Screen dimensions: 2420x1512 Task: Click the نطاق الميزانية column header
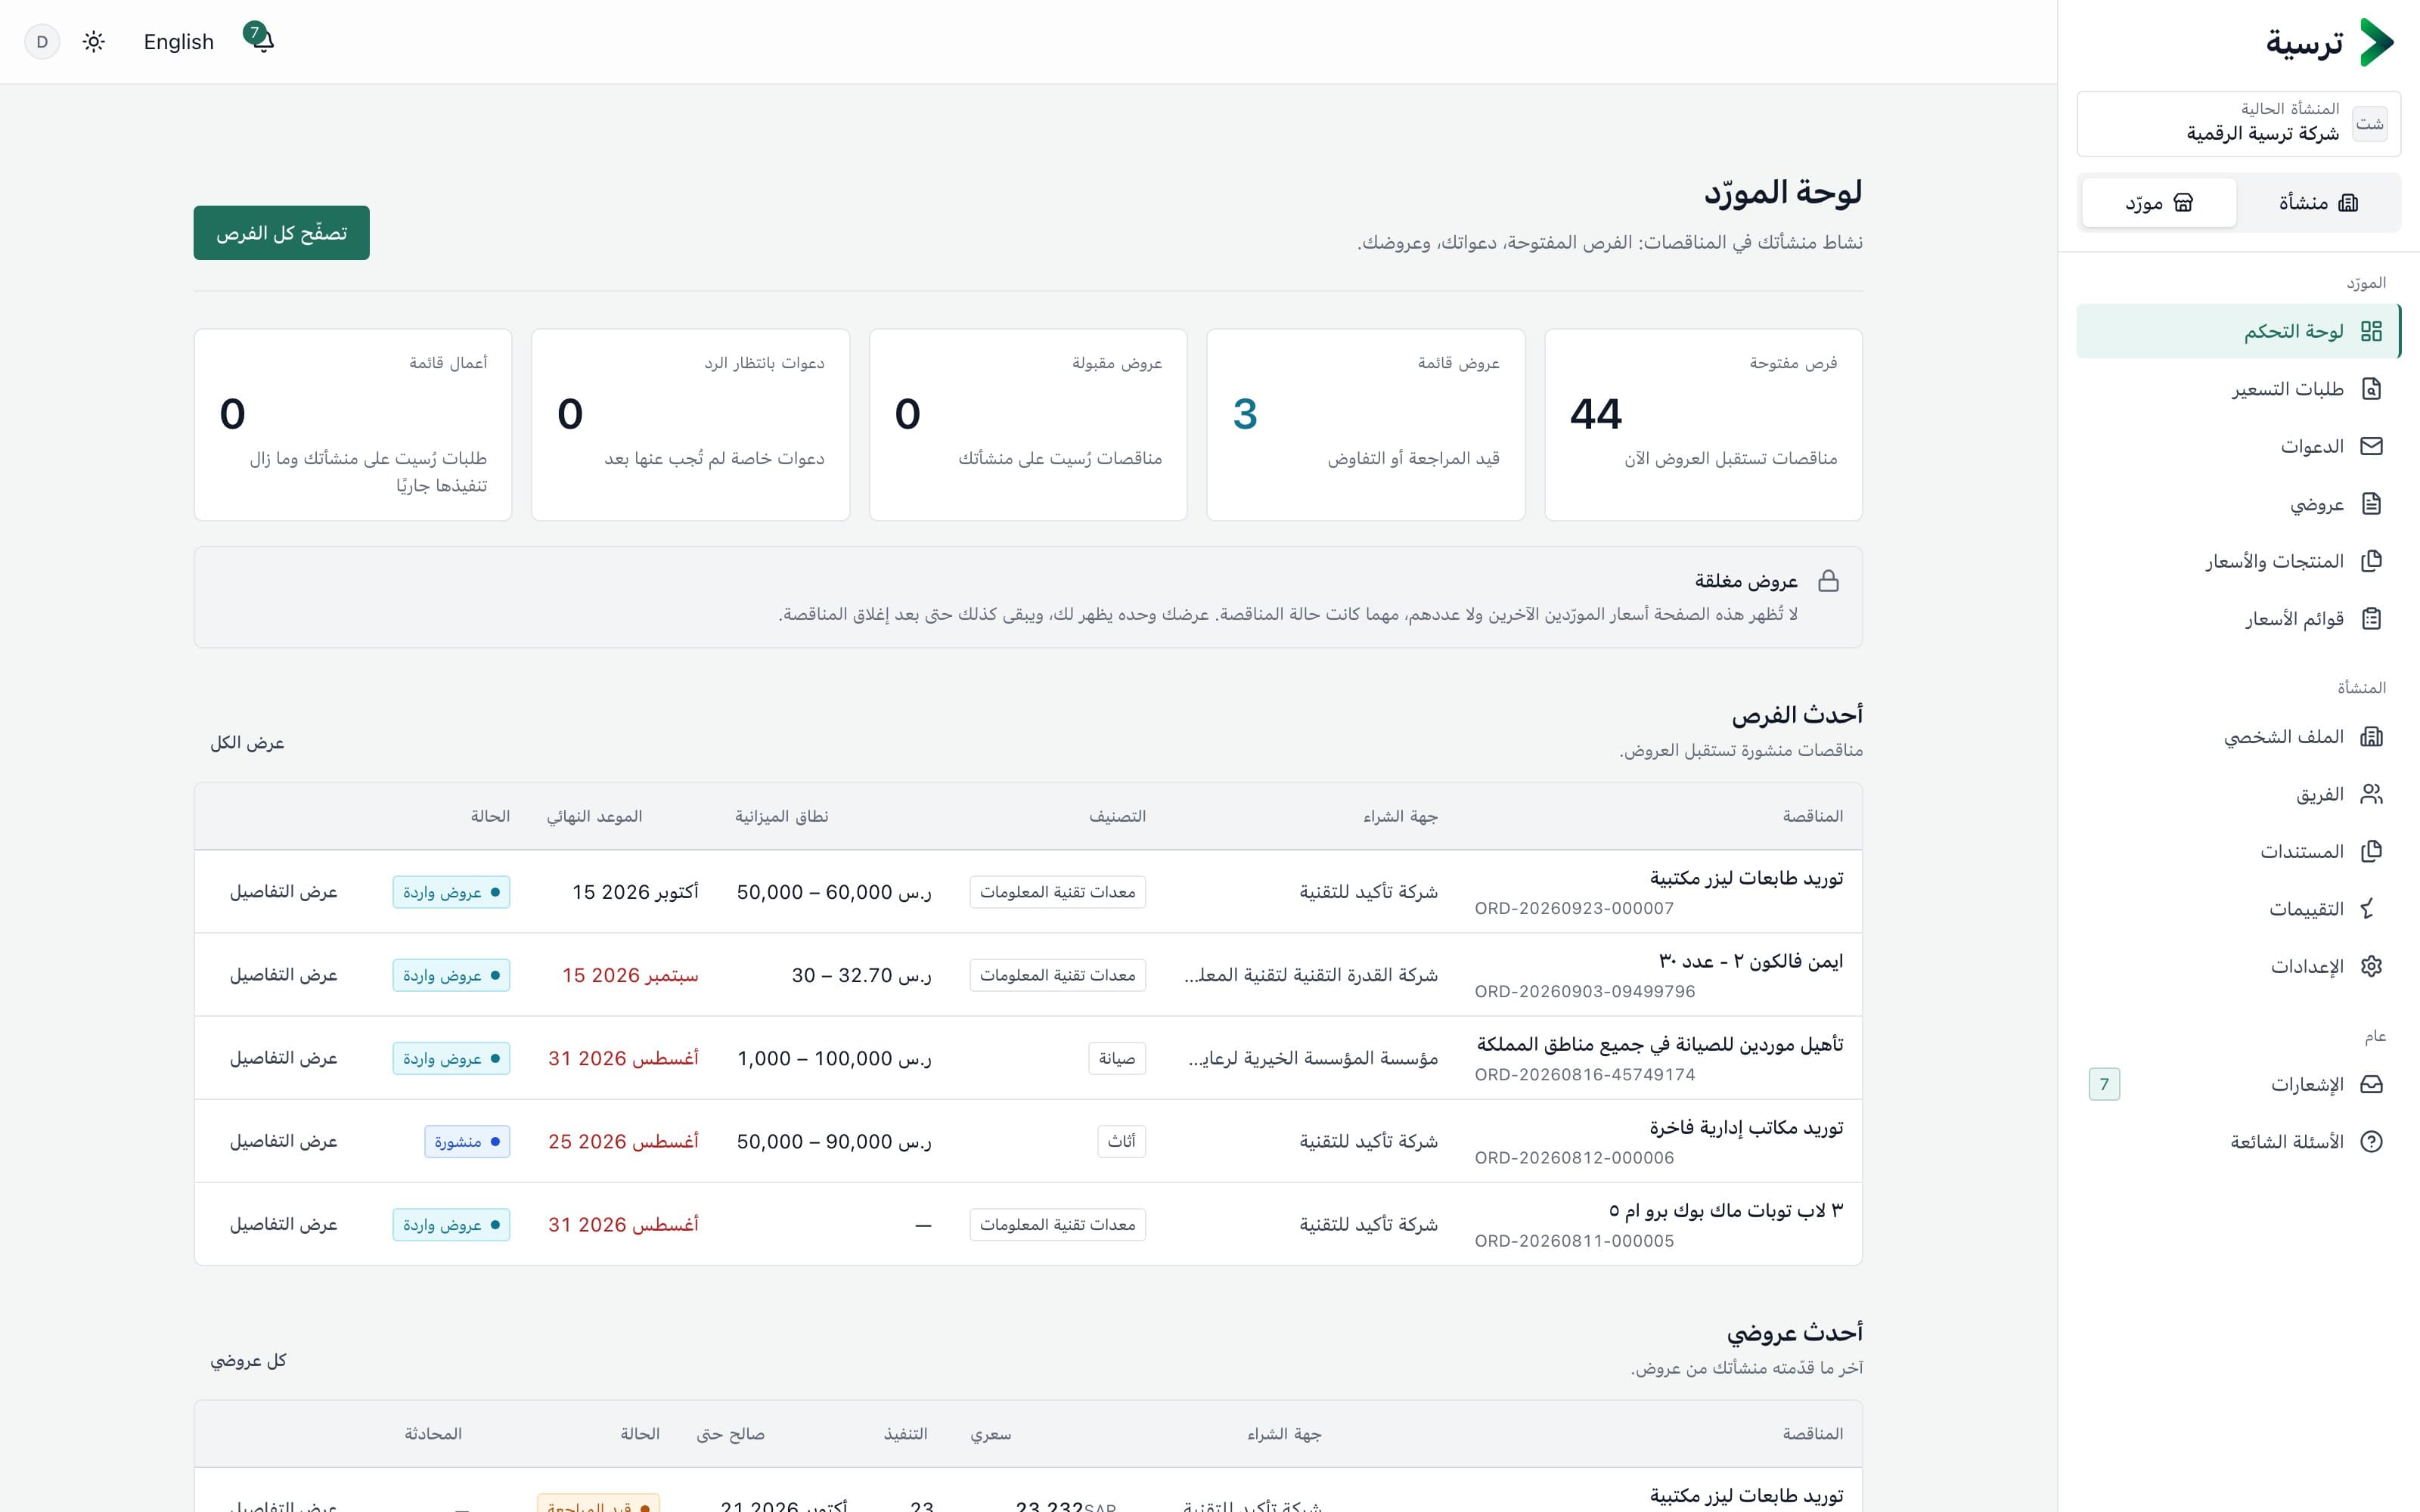(782, 817)
